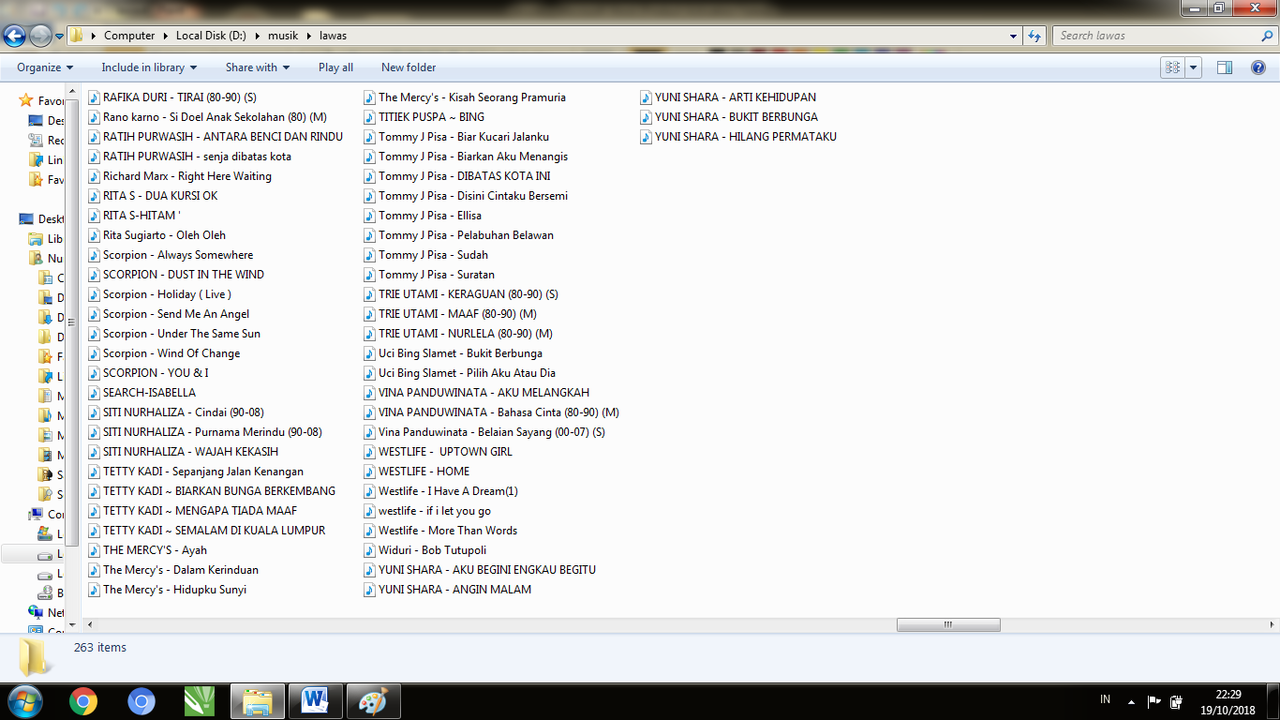Select Local Disk (D:) in the breadcrumb
This screenshot has width=1280, height=720.
point(211,36)
